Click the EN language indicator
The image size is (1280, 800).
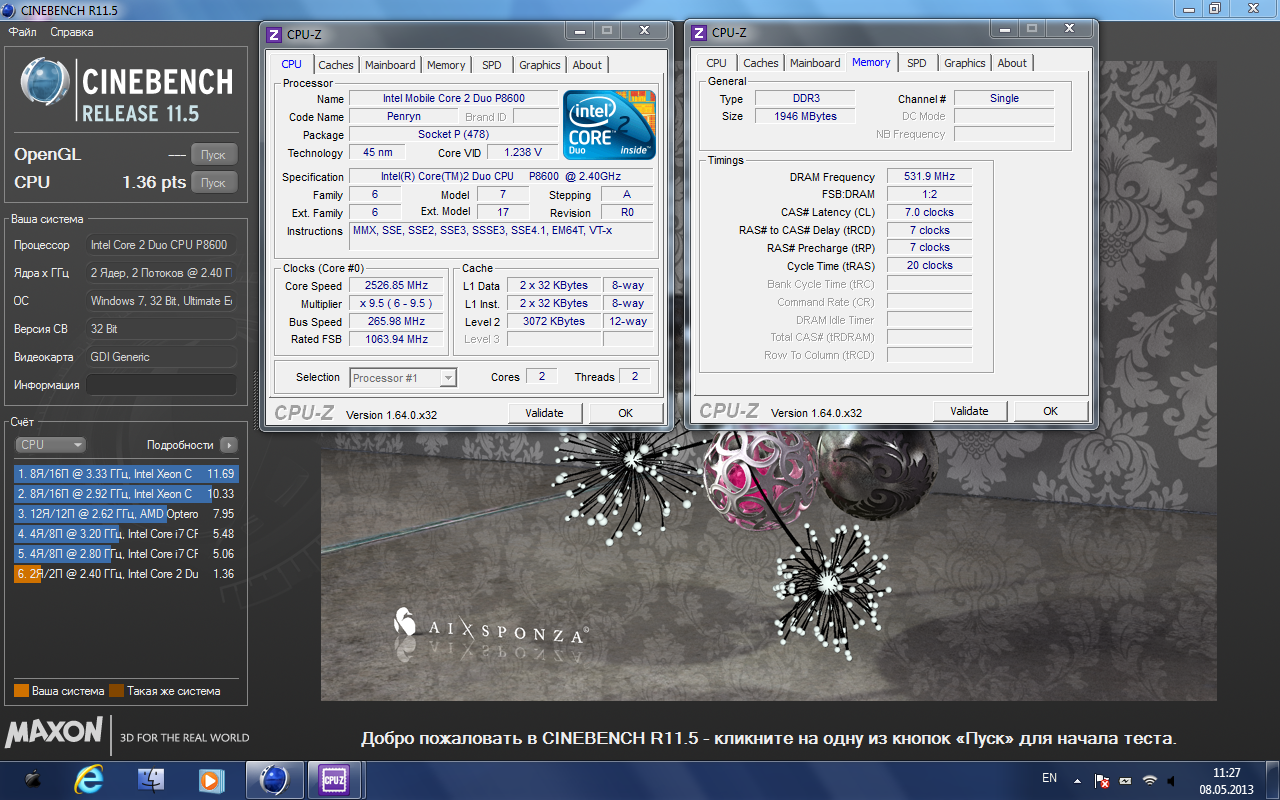pyautogui.click(x=1049, y=778)
